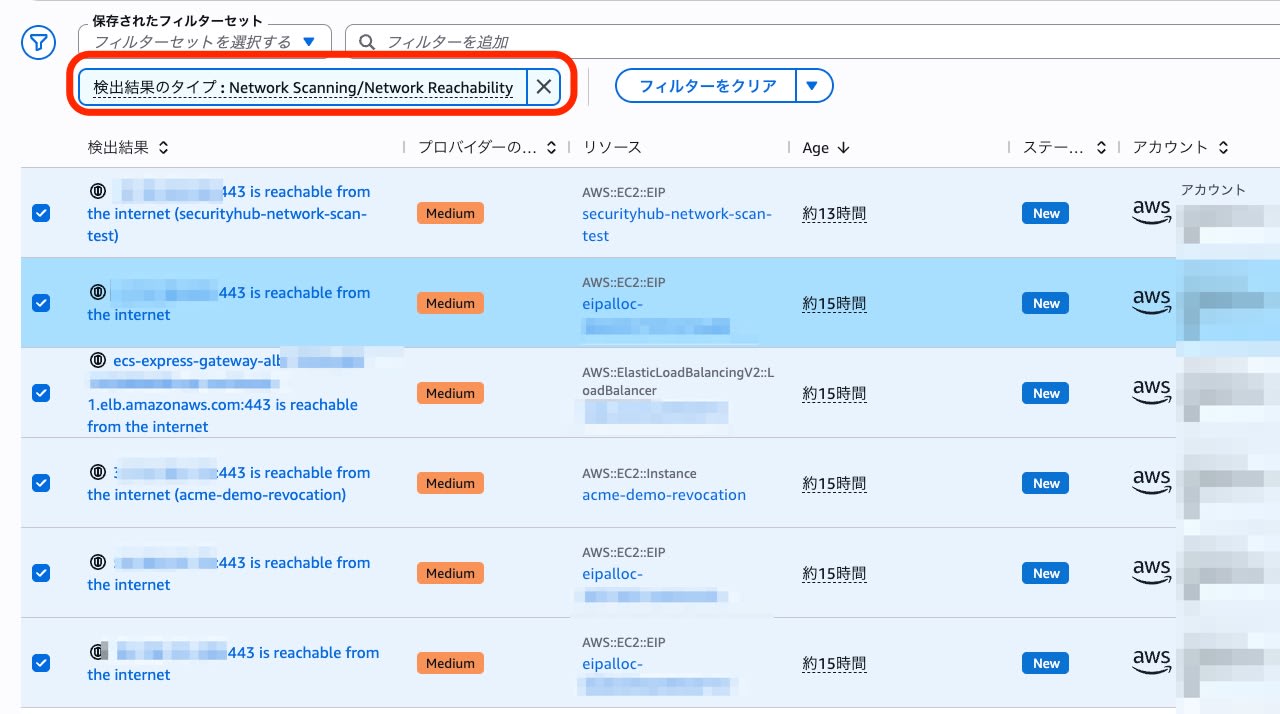Click finding icon in ecs-express-gateway-alb row
Viewport: 1280px width, 714px height.
(98, 360)
